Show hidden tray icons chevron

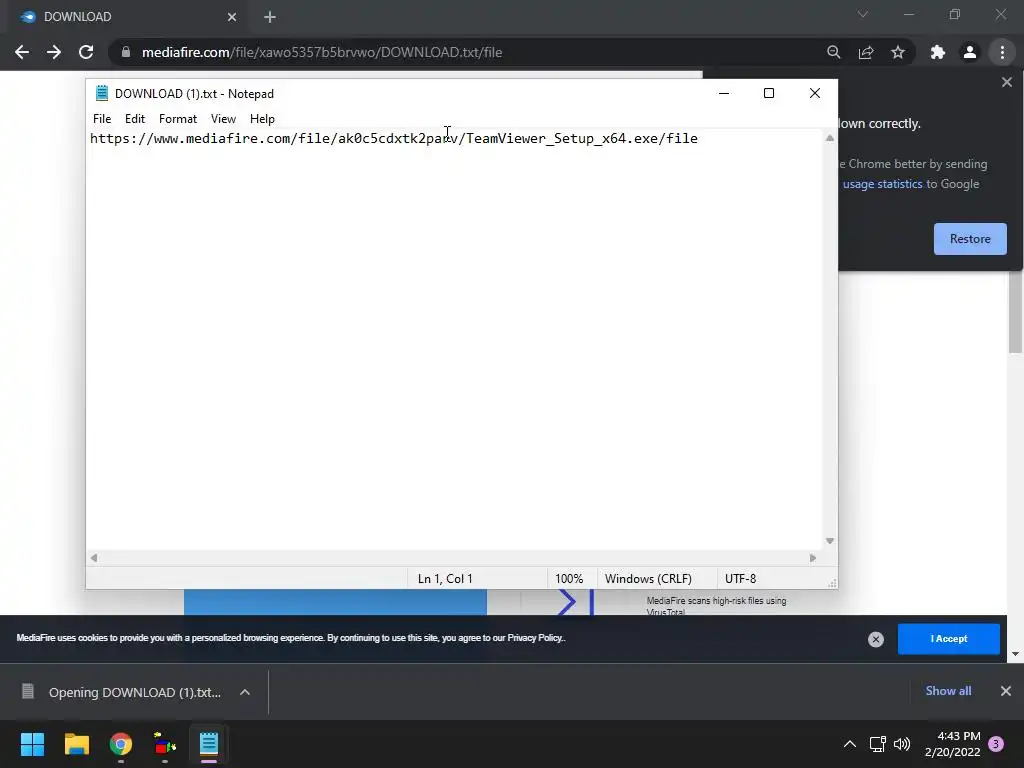[850, 744]
